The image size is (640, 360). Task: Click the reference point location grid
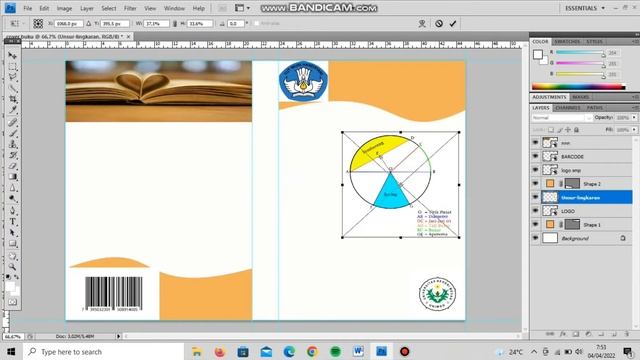[x=38, y=24]
